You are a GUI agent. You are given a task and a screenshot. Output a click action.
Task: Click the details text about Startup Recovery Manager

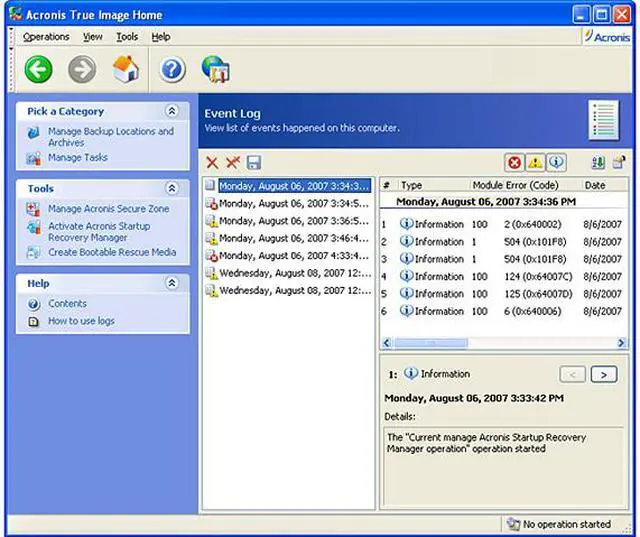pyautogui.click(x=486, y=443)
